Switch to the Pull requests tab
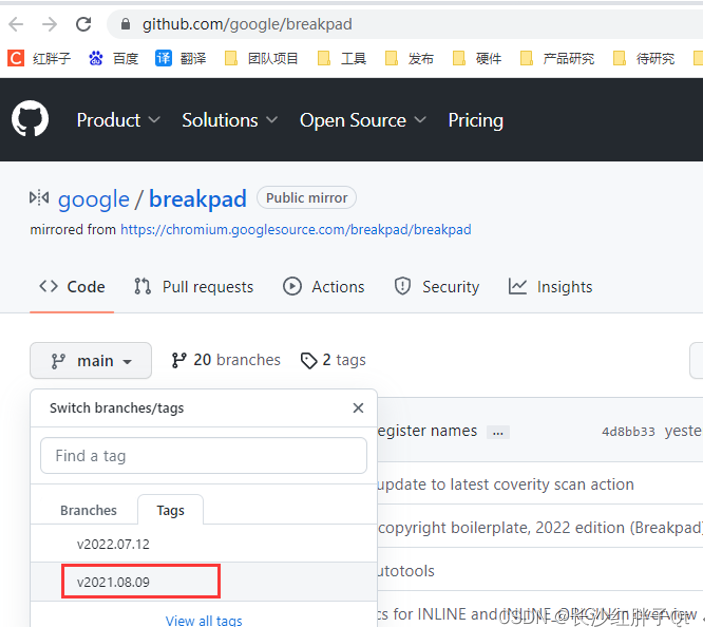This screenshot has height=637, width=705. (194, 286)
